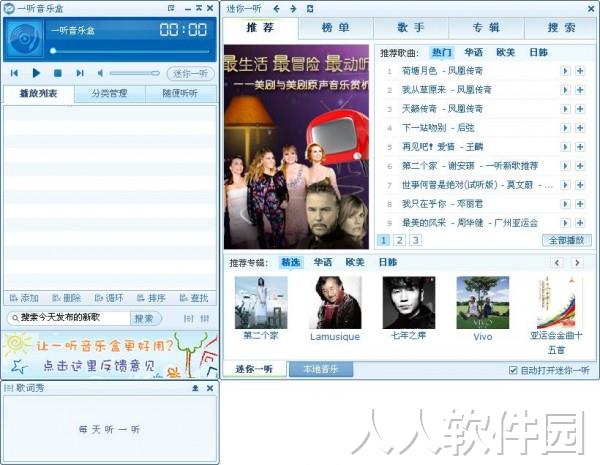Open the 最生活 最冒险 最动听 banner image
Image resolution: width=600 pixels, height=465 pixels.
coord(296,147)
